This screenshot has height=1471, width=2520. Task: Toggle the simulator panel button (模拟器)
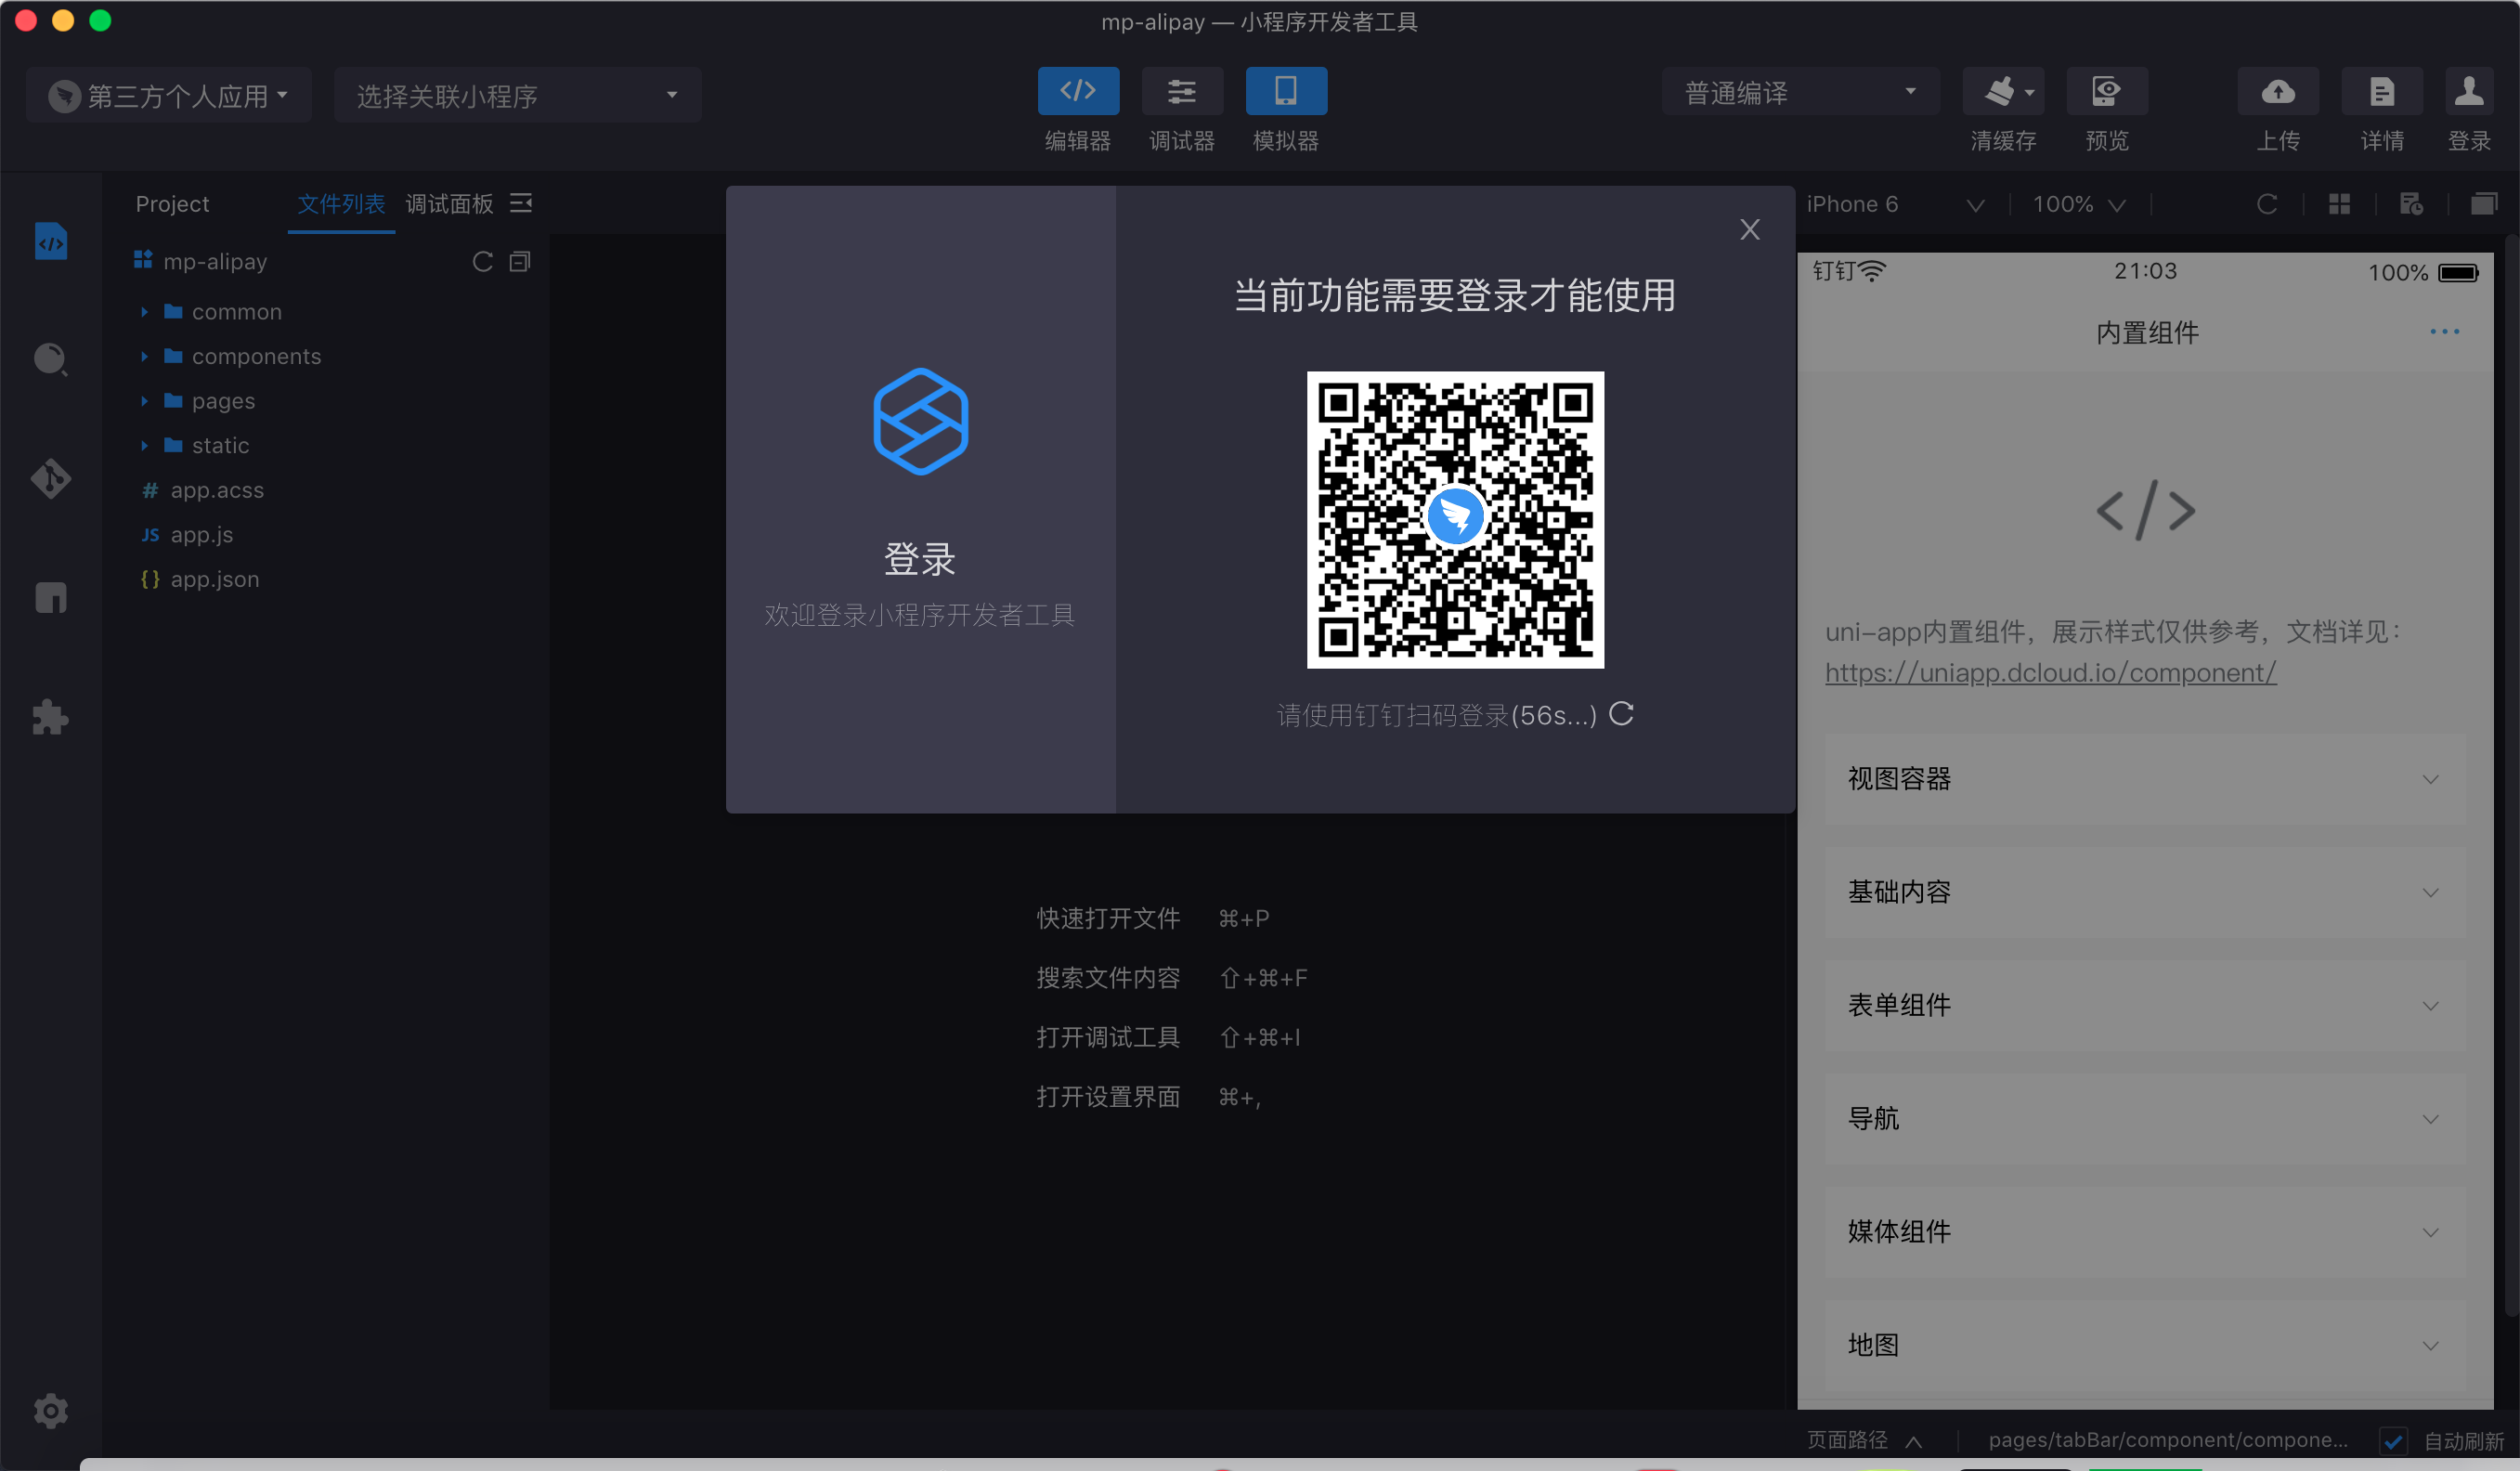[1285, 92]
